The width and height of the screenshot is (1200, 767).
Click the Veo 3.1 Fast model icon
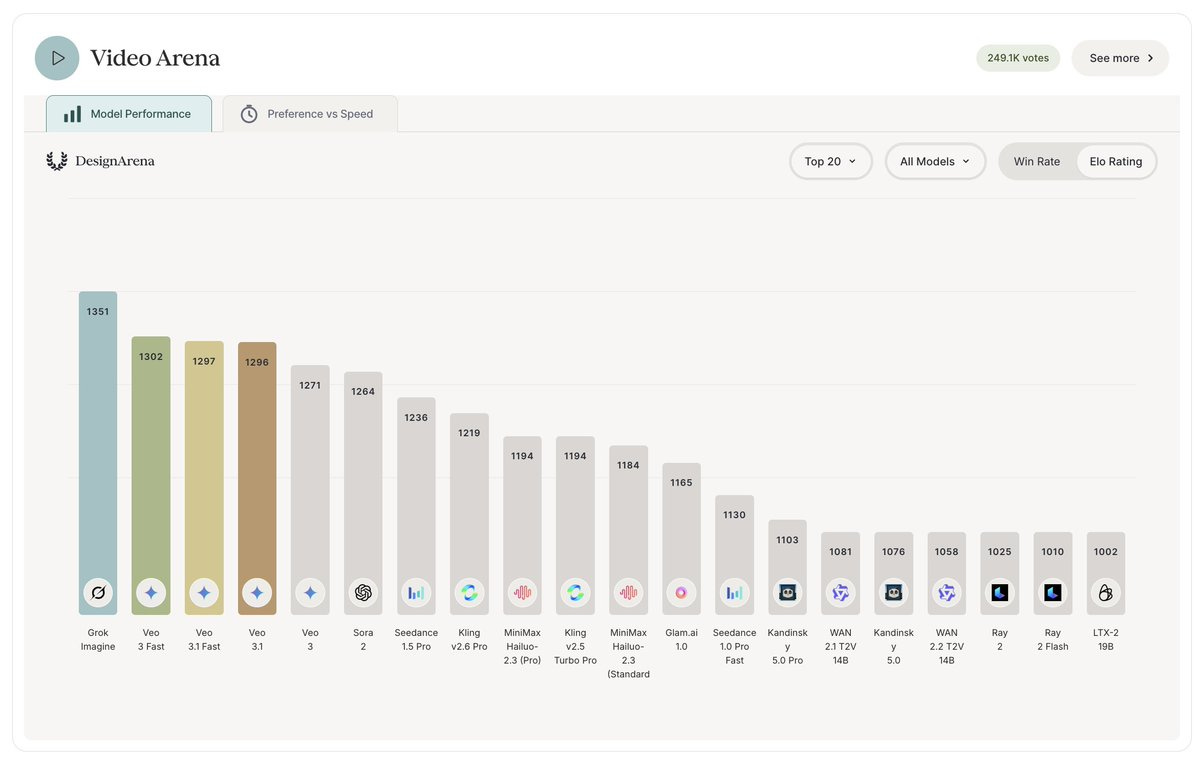pos(204,593)
